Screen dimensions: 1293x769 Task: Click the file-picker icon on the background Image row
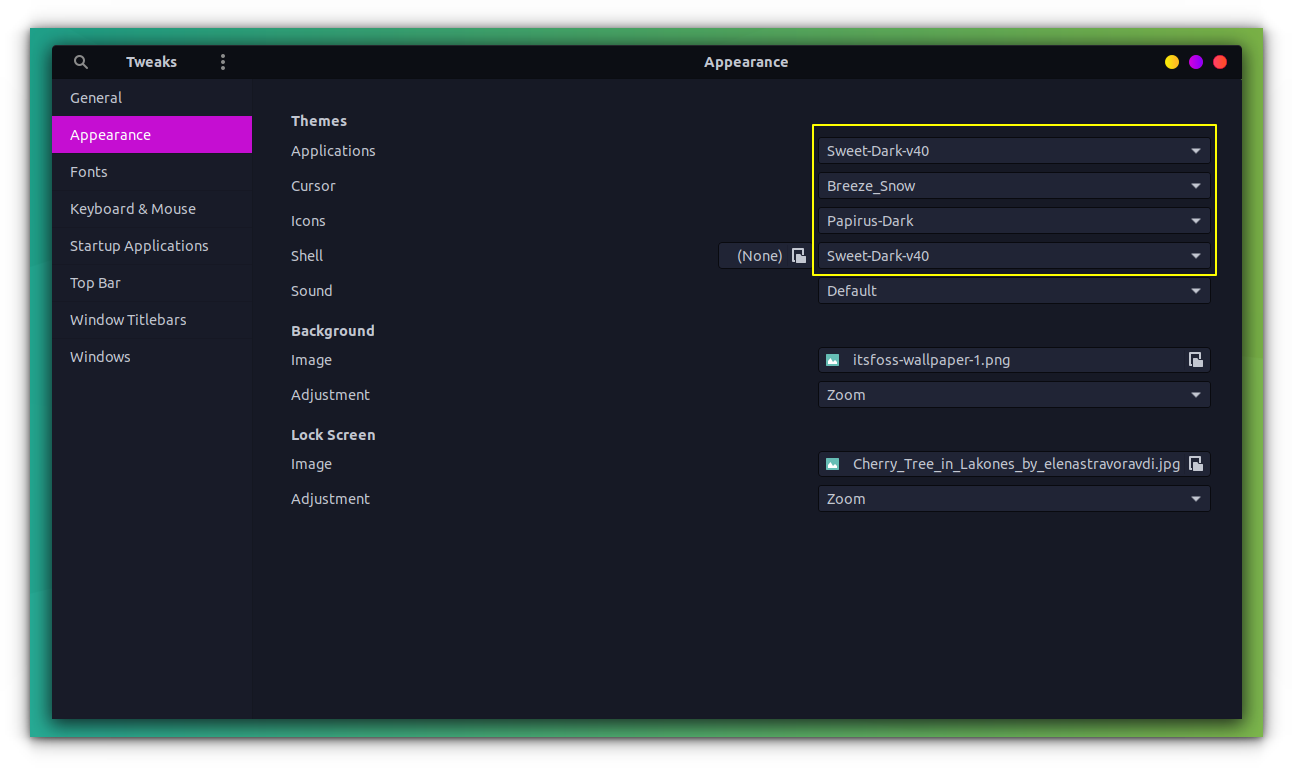(1196, 359)
